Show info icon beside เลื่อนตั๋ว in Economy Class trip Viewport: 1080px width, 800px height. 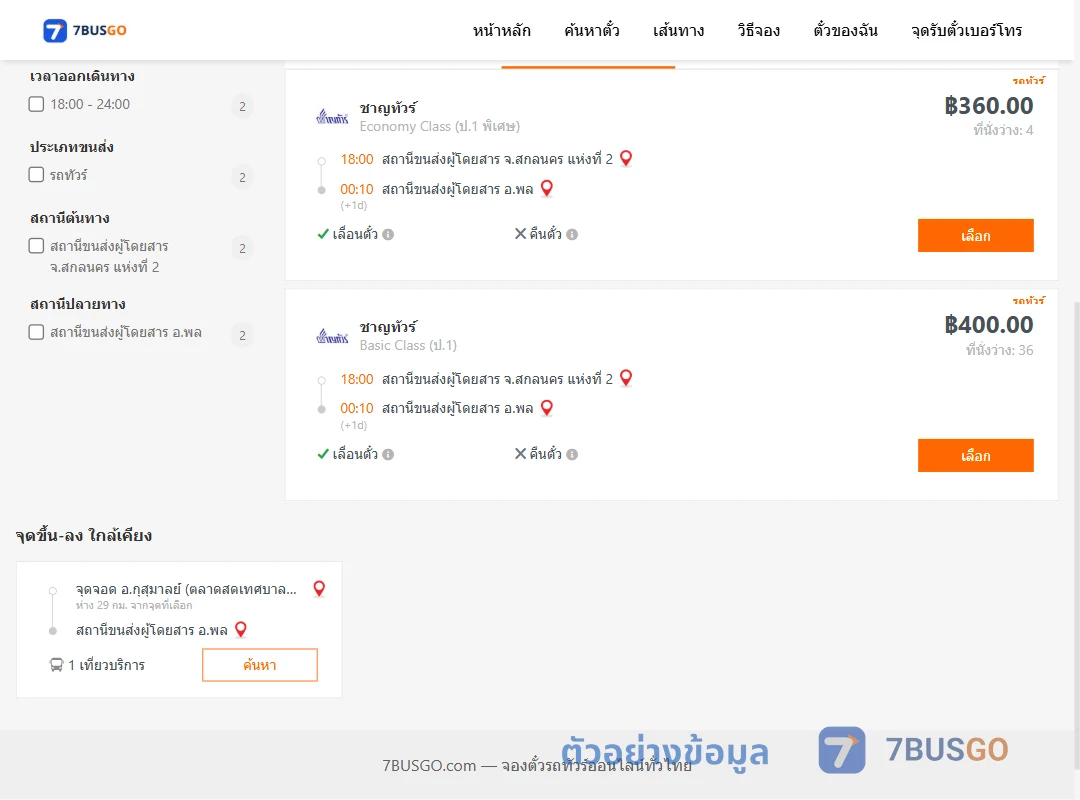[x=388, y=234]
